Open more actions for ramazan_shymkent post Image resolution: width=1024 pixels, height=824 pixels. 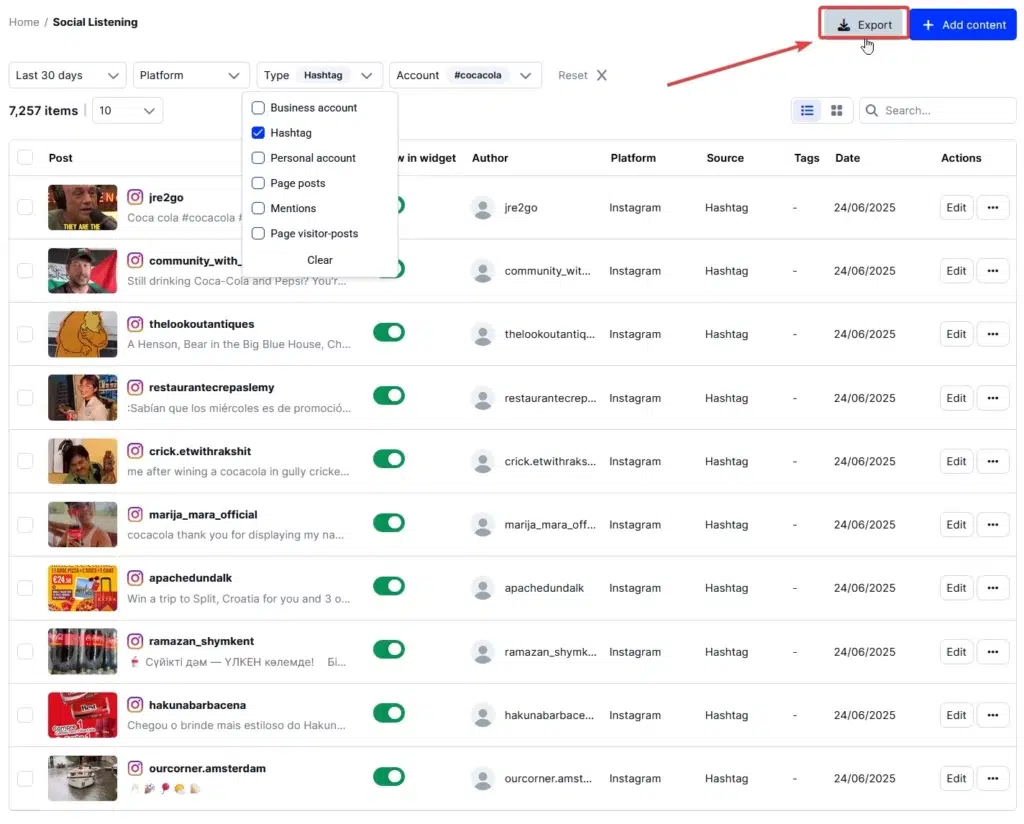993,652
